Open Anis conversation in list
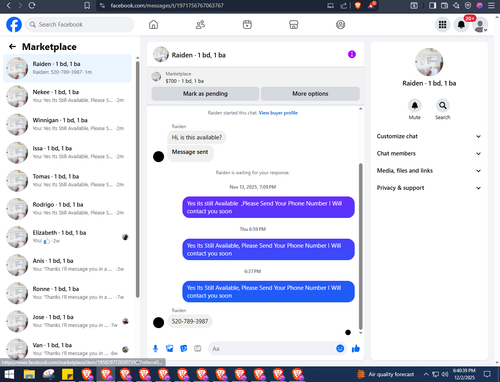The image size is (500, 382). [68, 265]
